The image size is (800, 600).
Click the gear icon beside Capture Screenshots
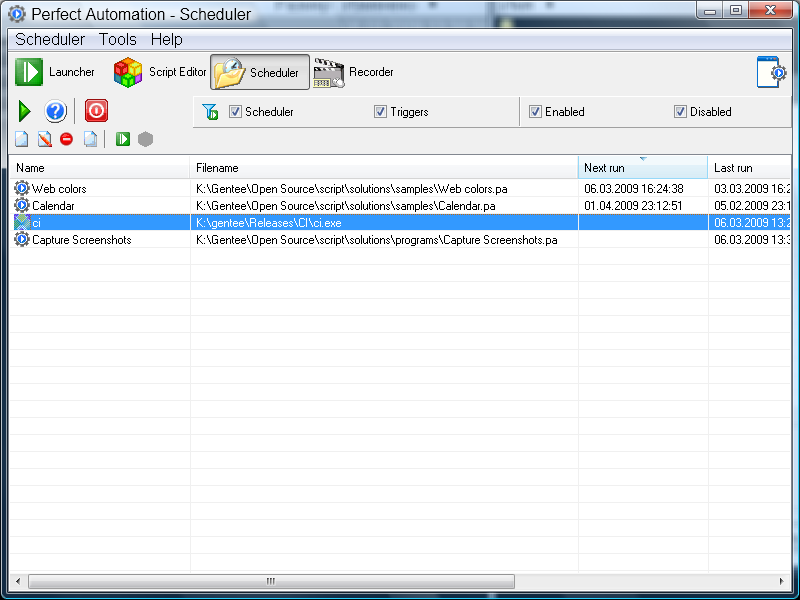coord(22,239)
